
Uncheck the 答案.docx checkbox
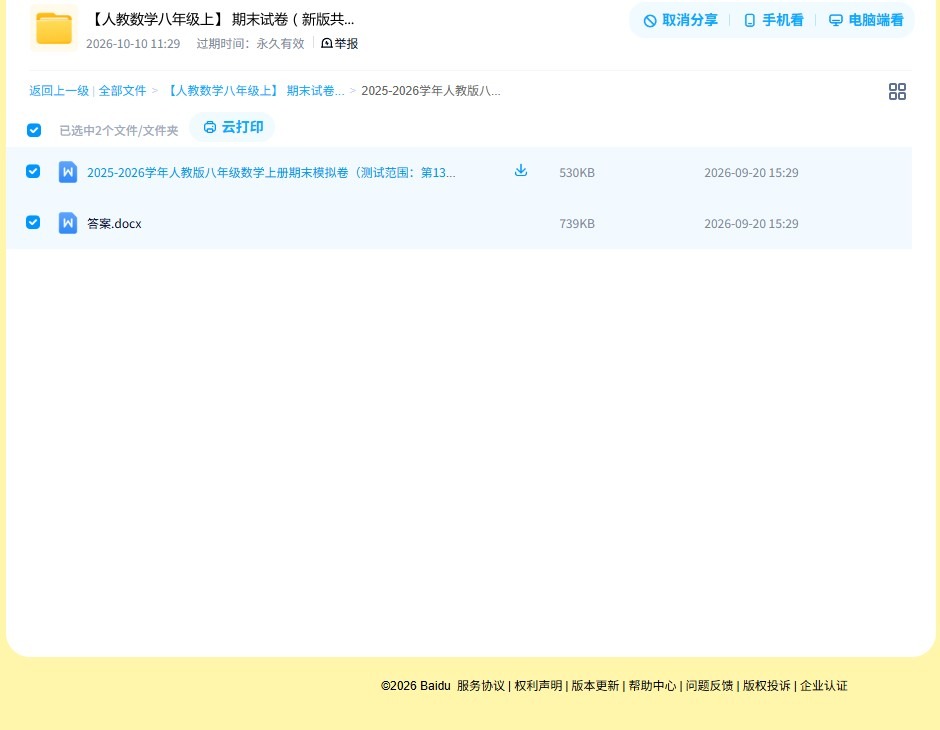click(33, 222)
